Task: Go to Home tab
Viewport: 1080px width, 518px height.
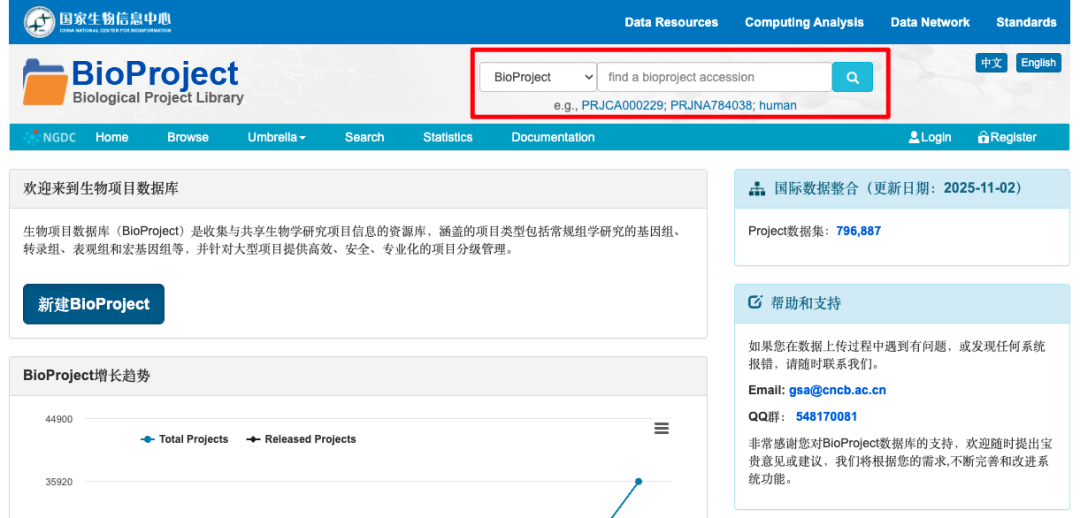Action: pyautogui.click(x=112, y=137)
